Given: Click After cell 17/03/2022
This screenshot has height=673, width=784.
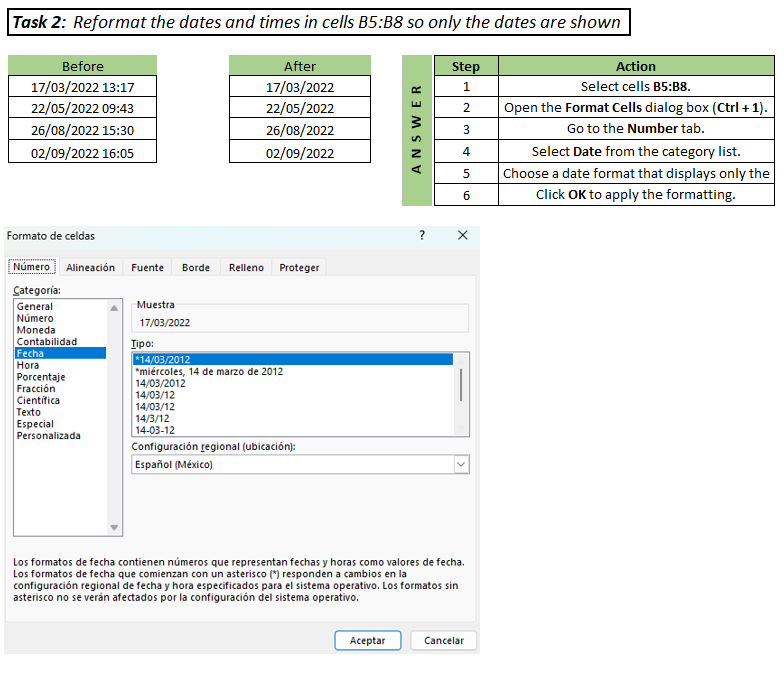Looking at the screenshot, I should point(300,86).
